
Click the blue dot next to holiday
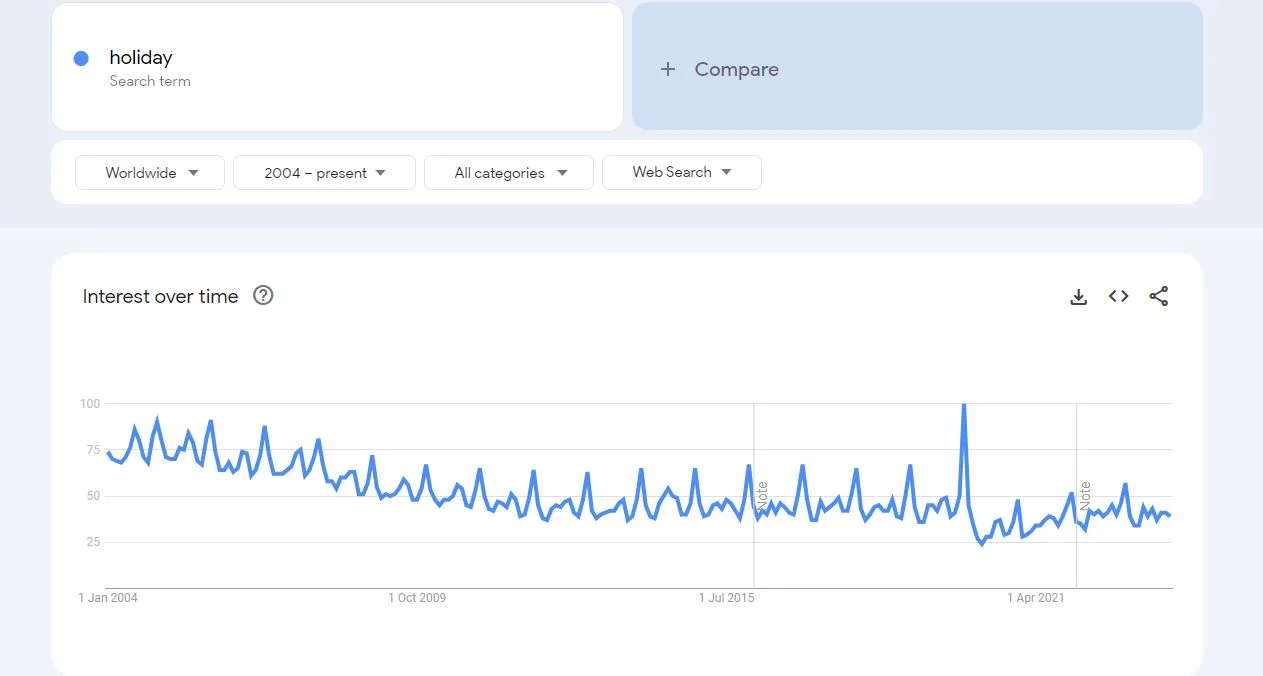(82, 59)
